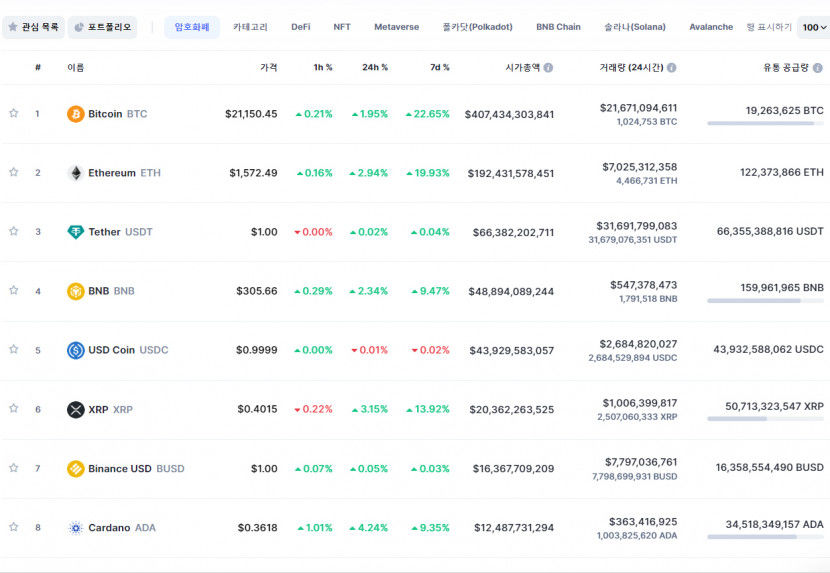This screenshot has height=573, width=830.
Task: Click USD Coin supply 43,932,588,062 USDC
Action: pyautogui.click(x=768, y=350)
